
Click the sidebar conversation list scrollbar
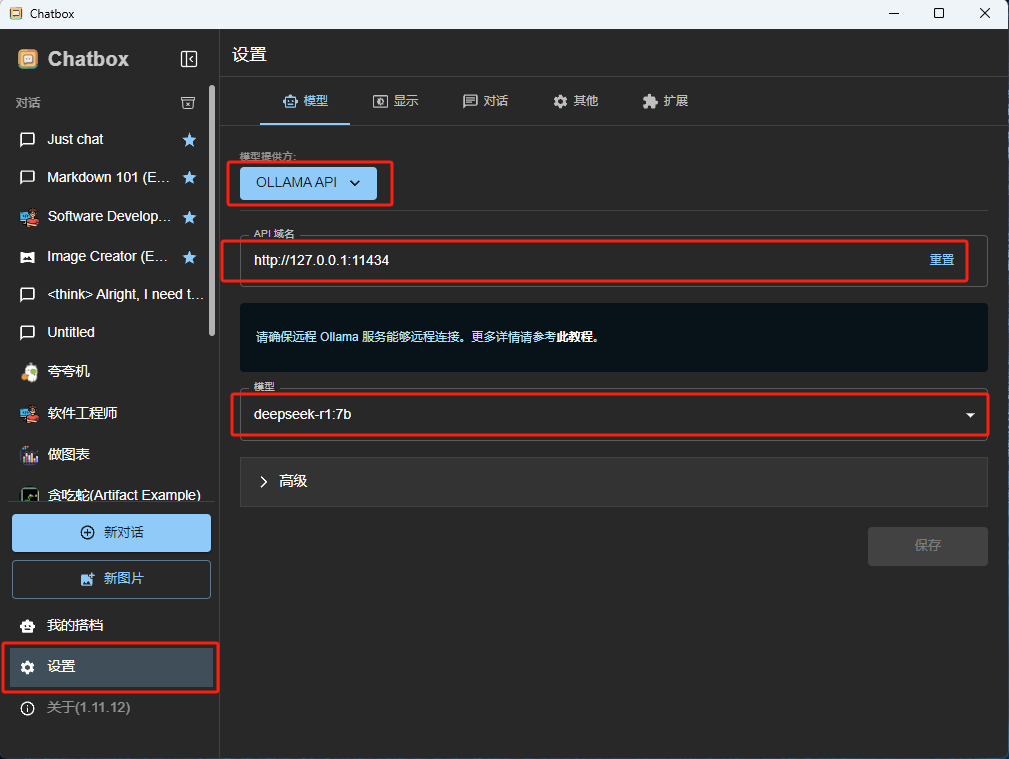point(212,211)
